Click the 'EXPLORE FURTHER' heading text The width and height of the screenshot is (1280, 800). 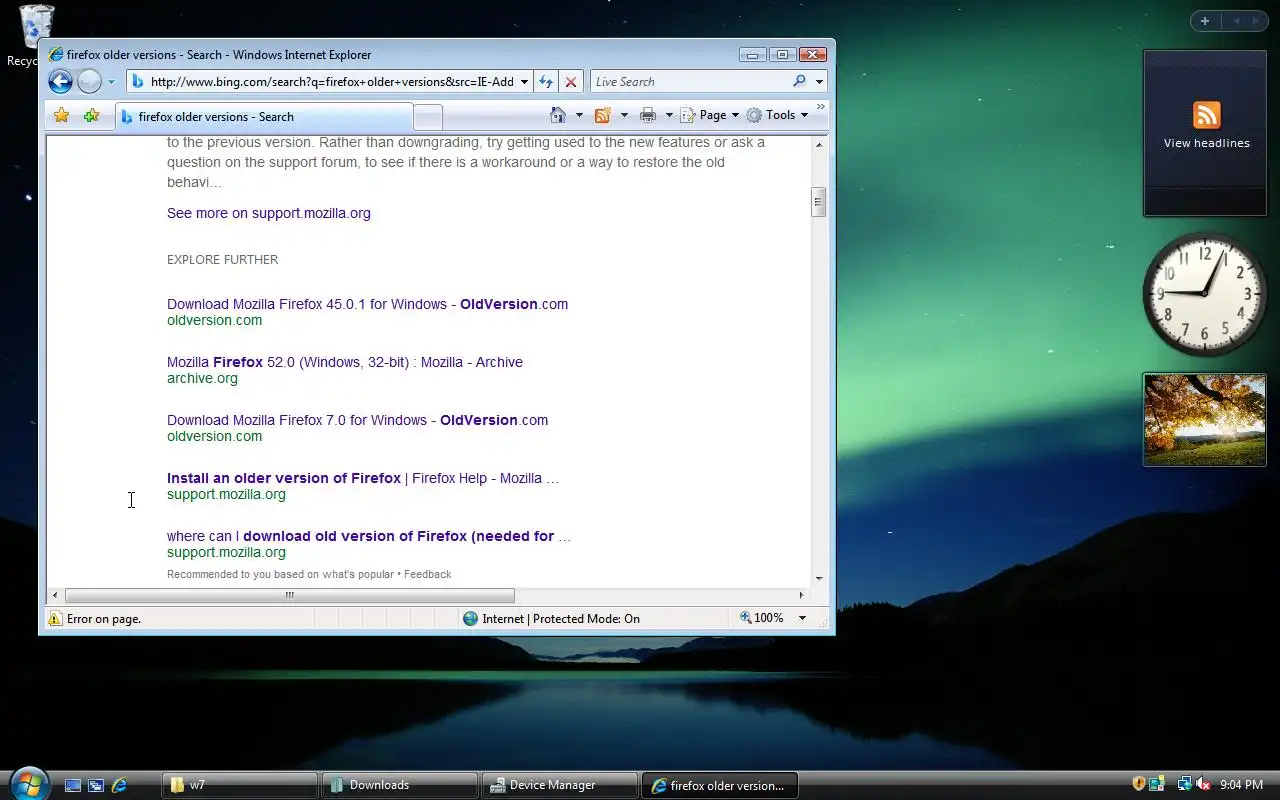pos(222,259)
